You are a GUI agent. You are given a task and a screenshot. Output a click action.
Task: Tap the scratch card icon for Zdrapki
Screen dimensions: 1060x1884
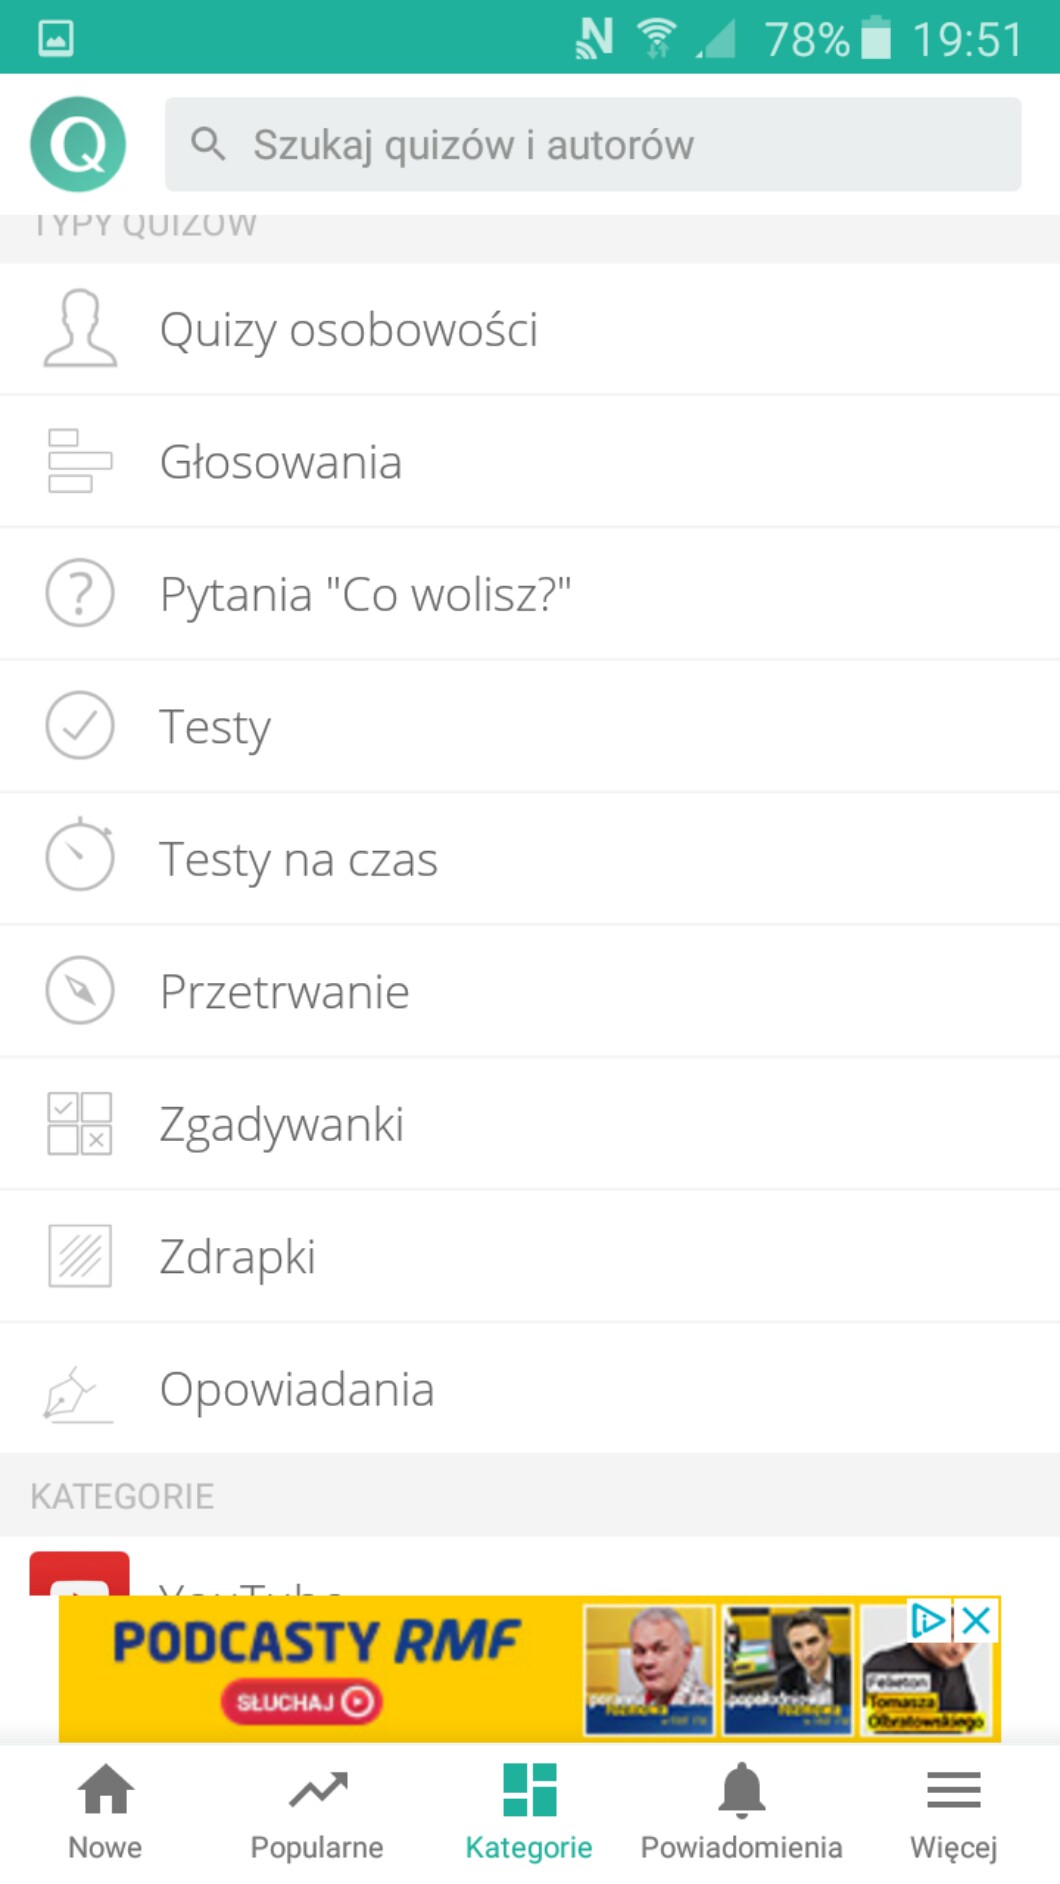pyautogui.click(x=80, y=1256)
